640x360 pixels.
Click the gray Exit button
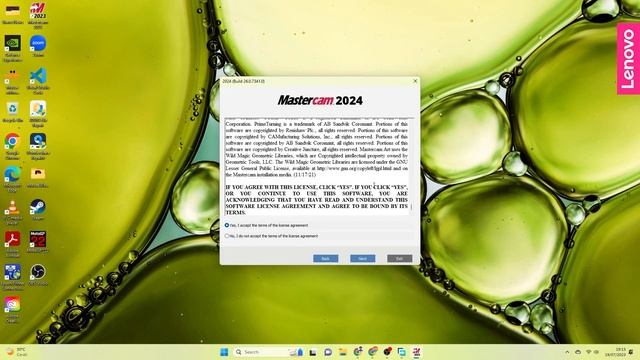400,258
